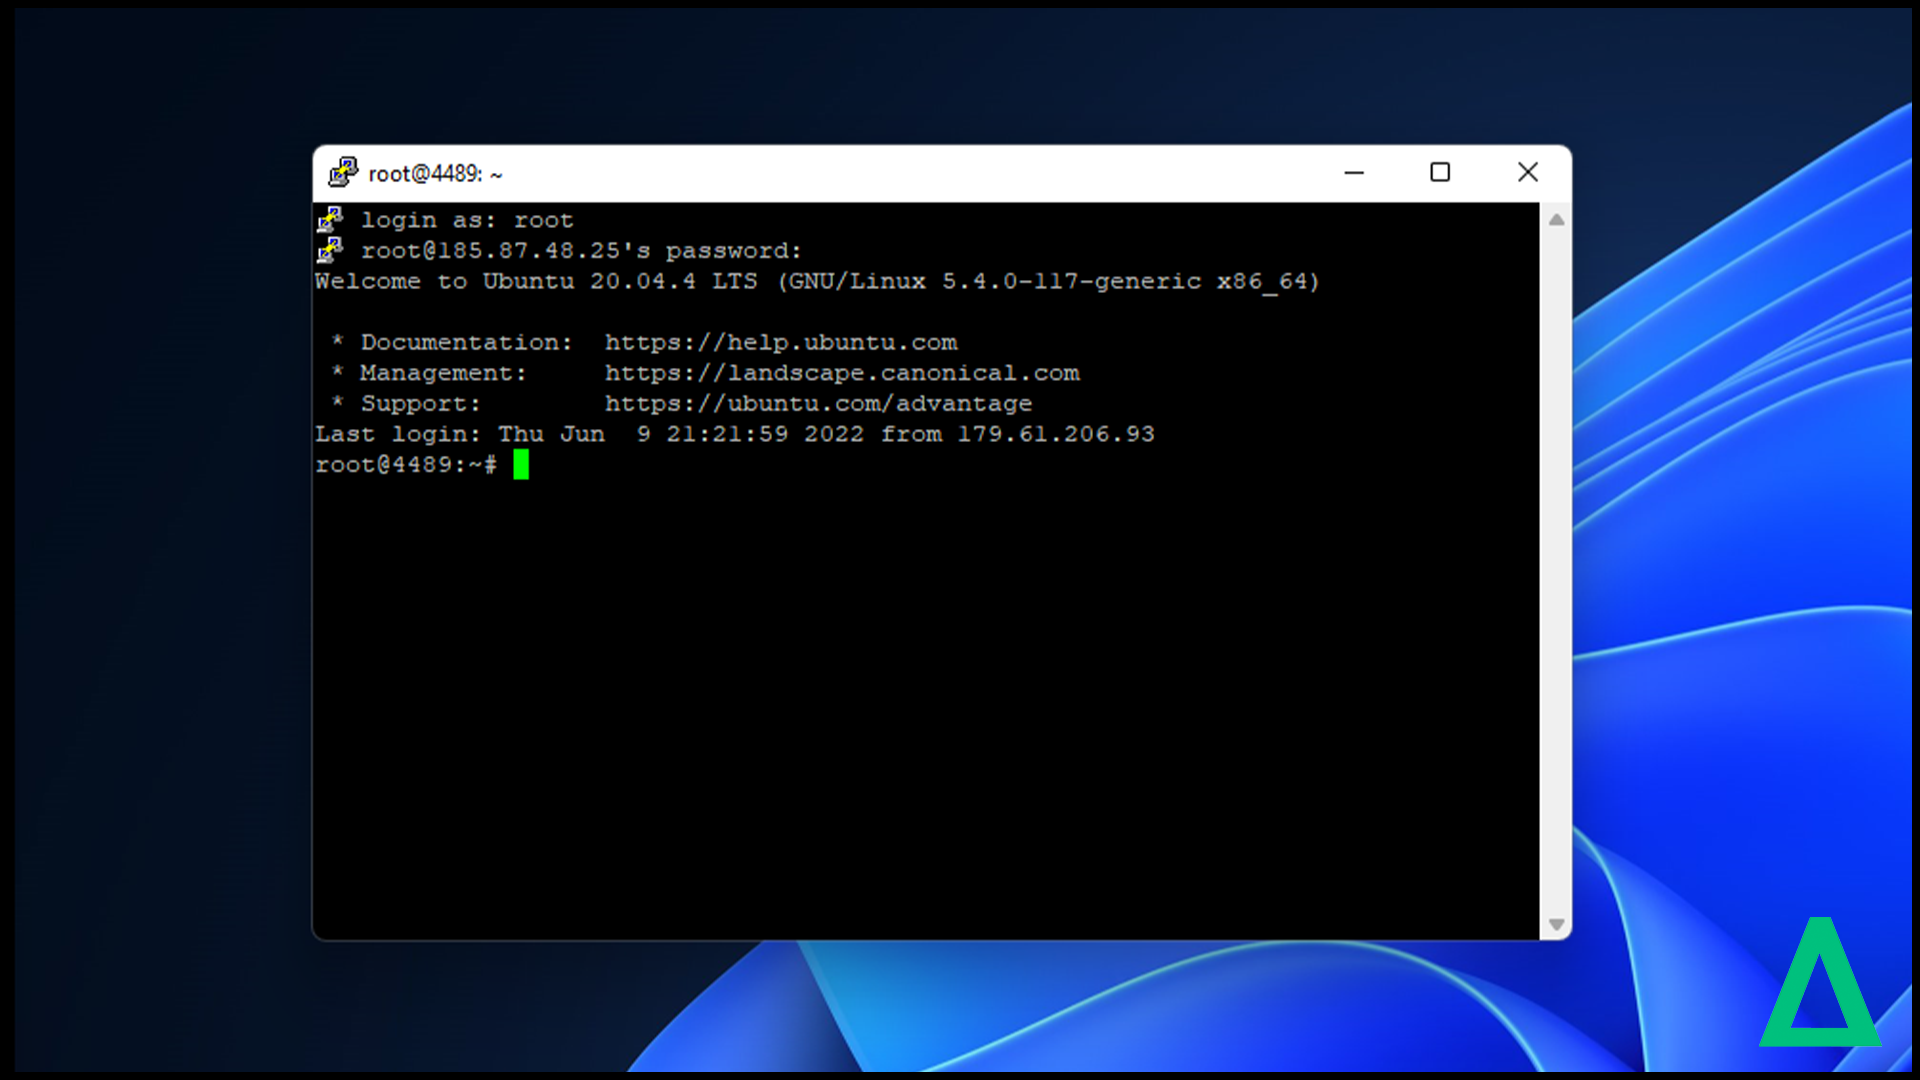Click the green cursor at the shell prompt
This screenshot has width=1920, height=1080.
point(521,465)
